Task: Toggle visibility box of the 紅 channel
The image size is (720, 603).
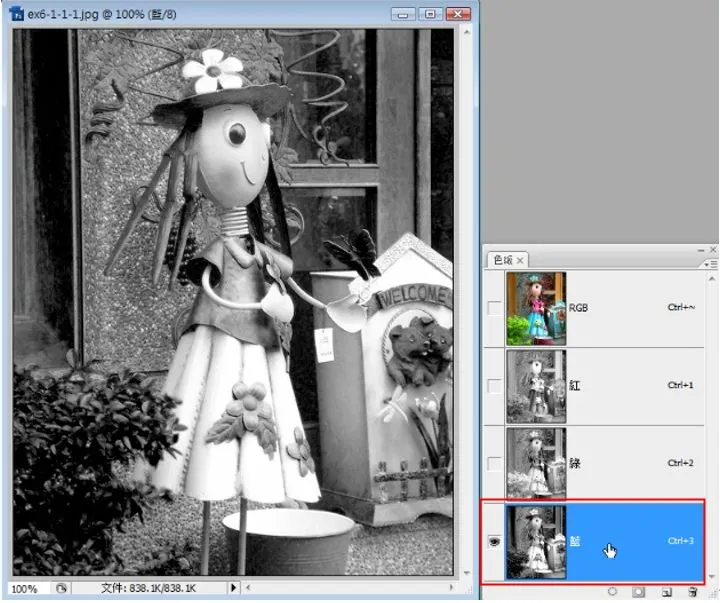Action: pos(494,385)
